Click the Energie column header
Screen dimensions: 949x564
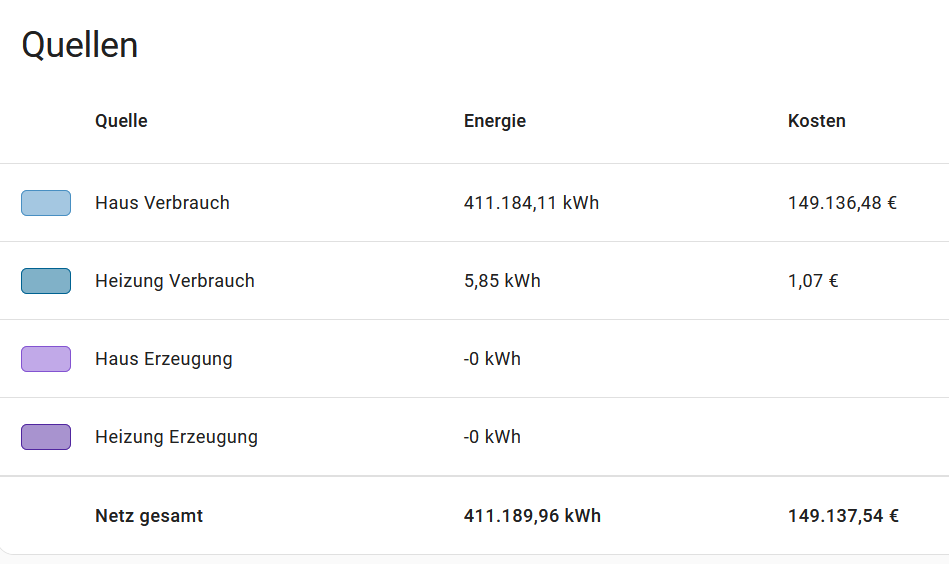pyautogui.click(x=495, y=121)
